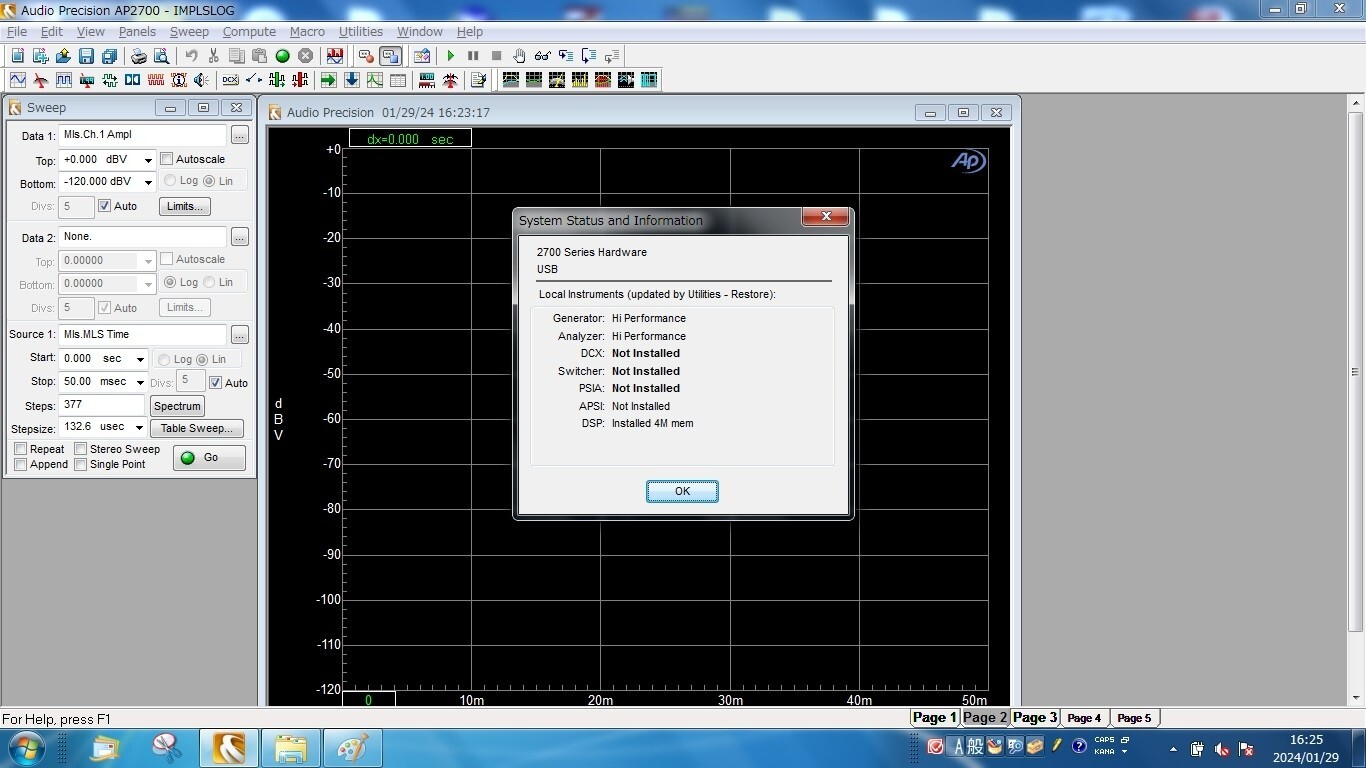
Task: Enable the Repeat checkbox in the Sweep panel
Action: [x=20, y=449]
